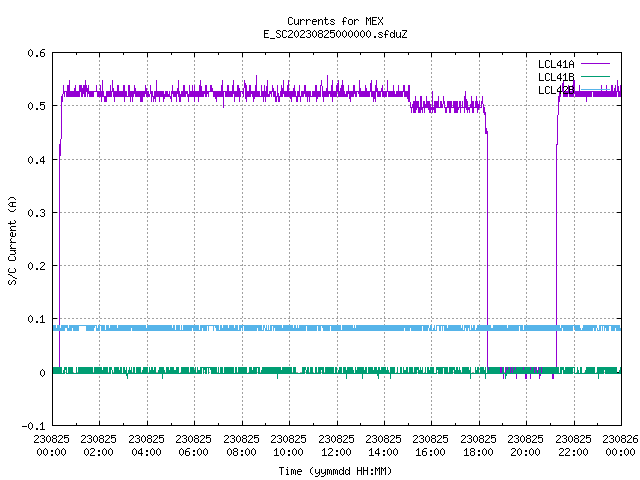Click the x-axis tick 230825 00:00
The width and height of the screenshot is (640, 480).
click(x=51, y=445)
